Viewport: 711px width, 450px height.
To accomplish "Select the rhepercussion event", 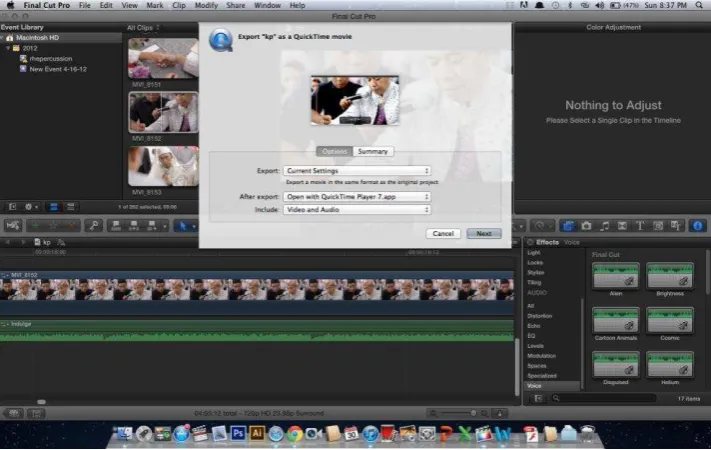I will coord(51,59).
